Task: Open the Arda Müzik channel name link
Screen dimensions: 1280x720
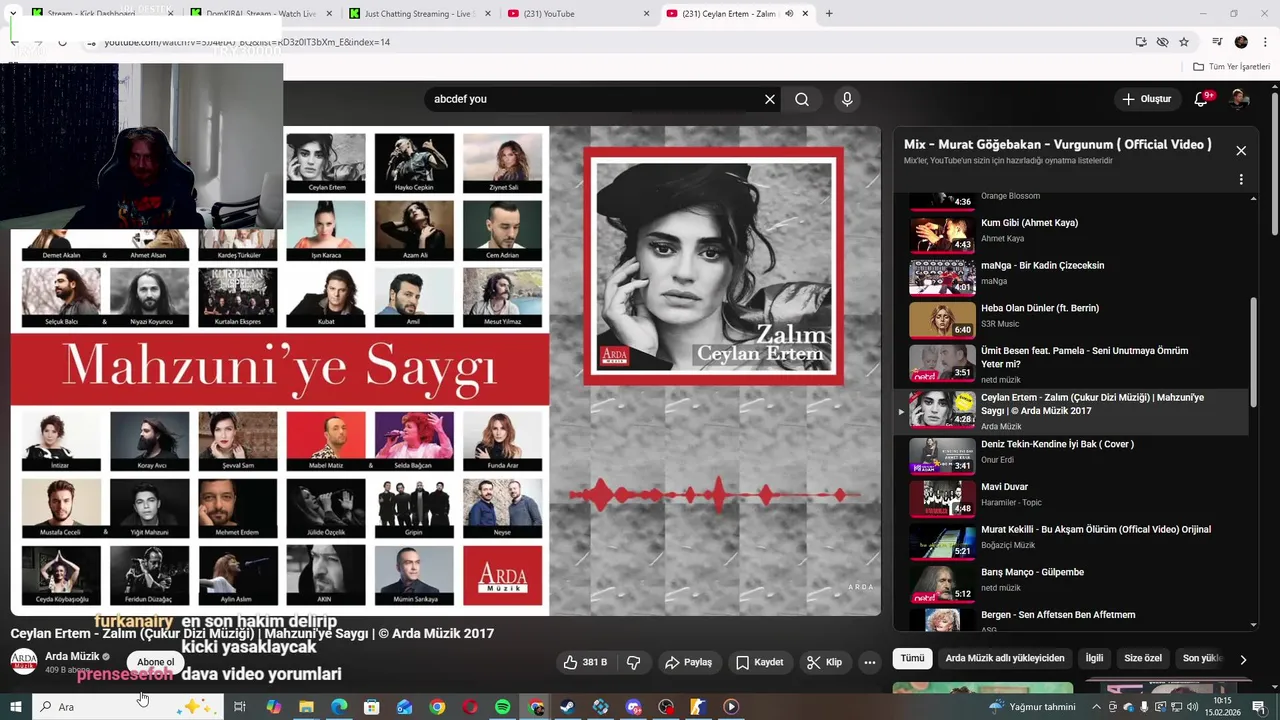Action: (x=72, y=657)
